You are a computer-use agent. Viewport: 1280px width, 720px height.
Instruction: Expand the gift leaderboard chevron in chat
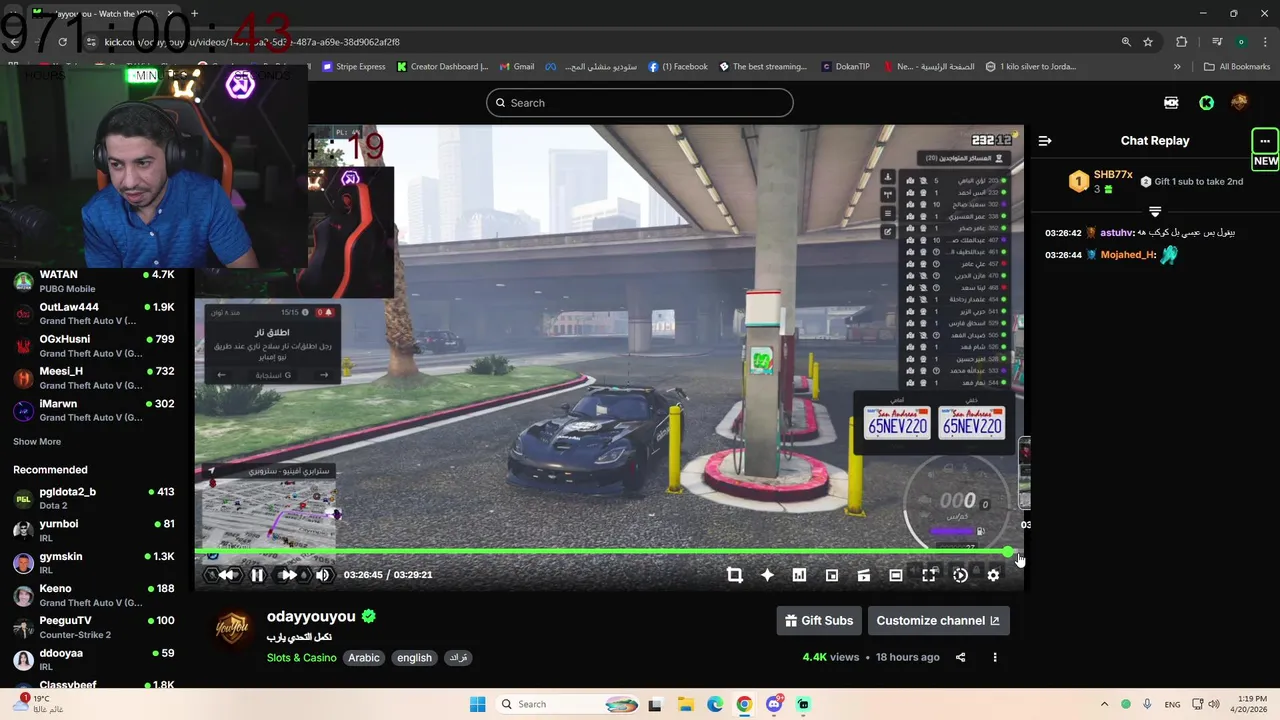[1155, 212]
